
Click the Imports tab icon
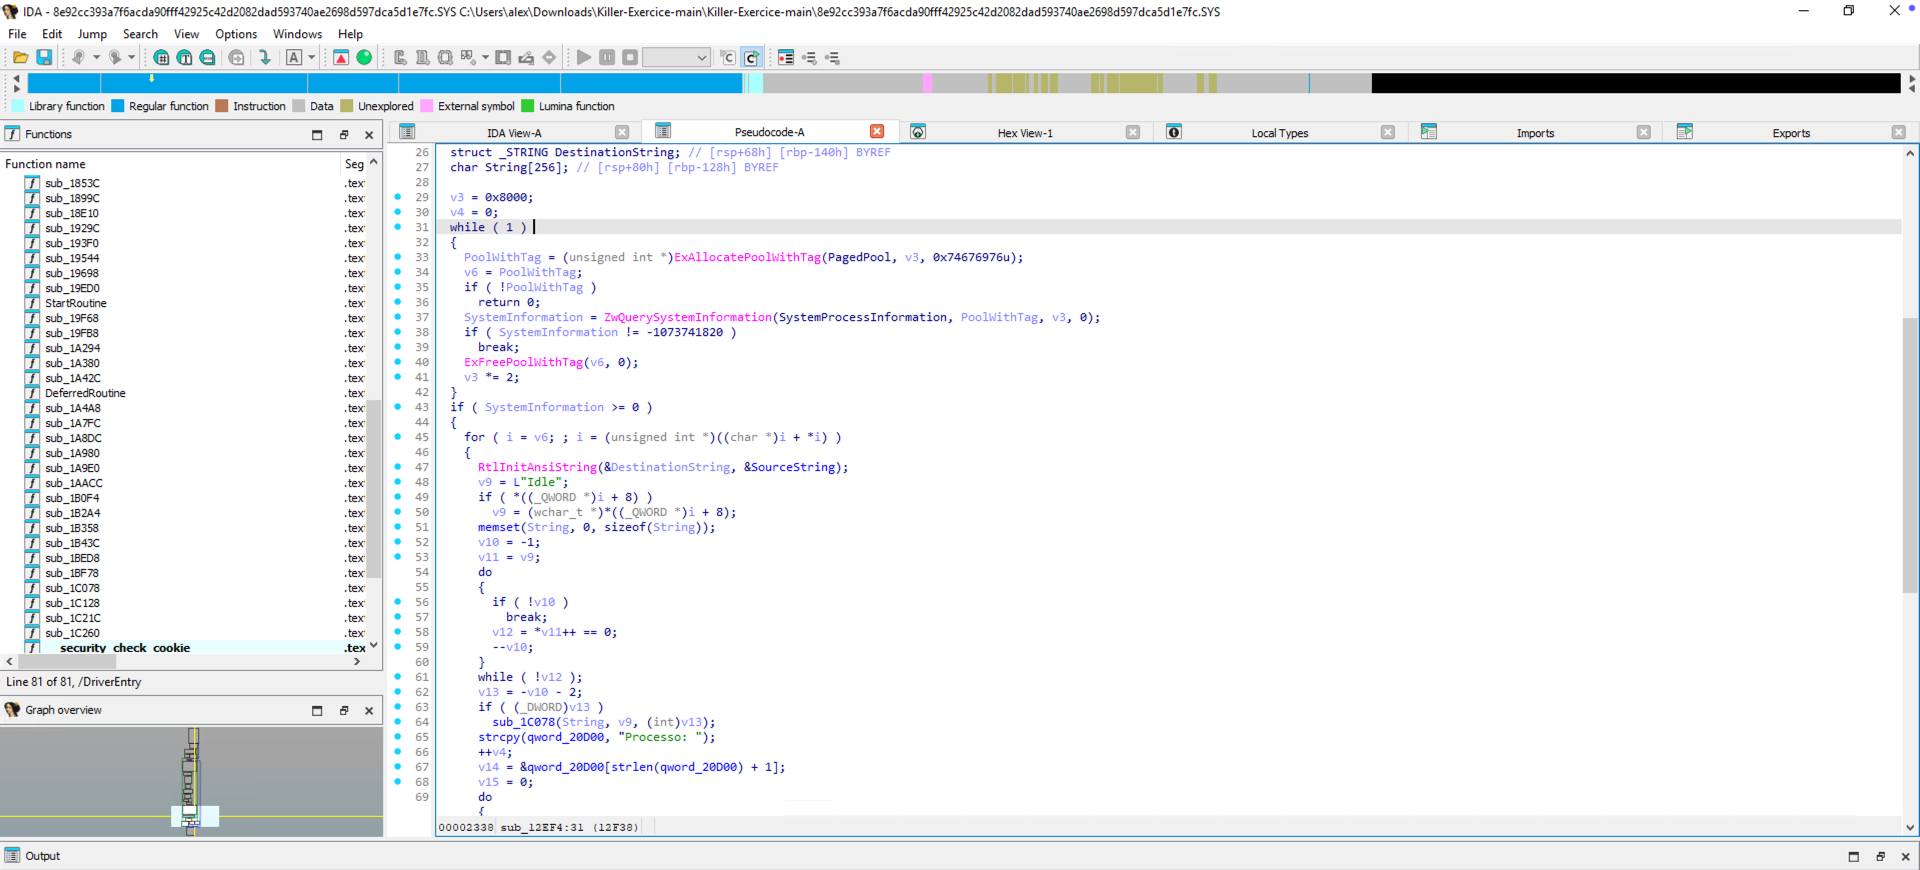click(x=1429, y=132)
